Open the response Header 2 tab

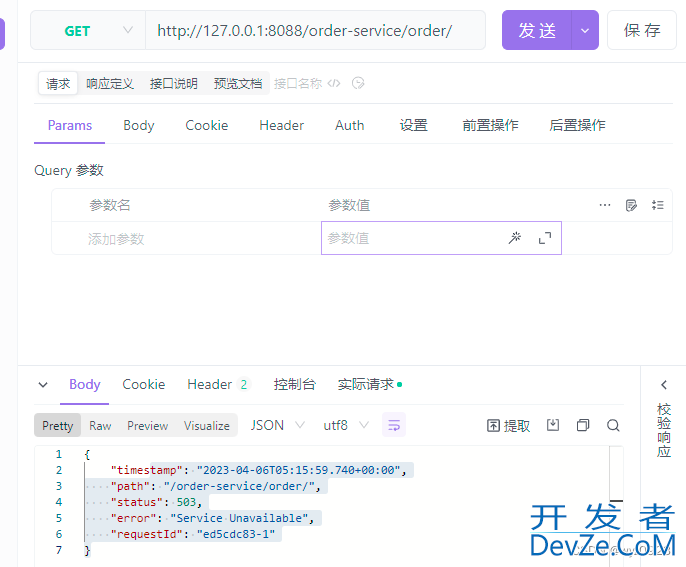(x=217, y=385)
